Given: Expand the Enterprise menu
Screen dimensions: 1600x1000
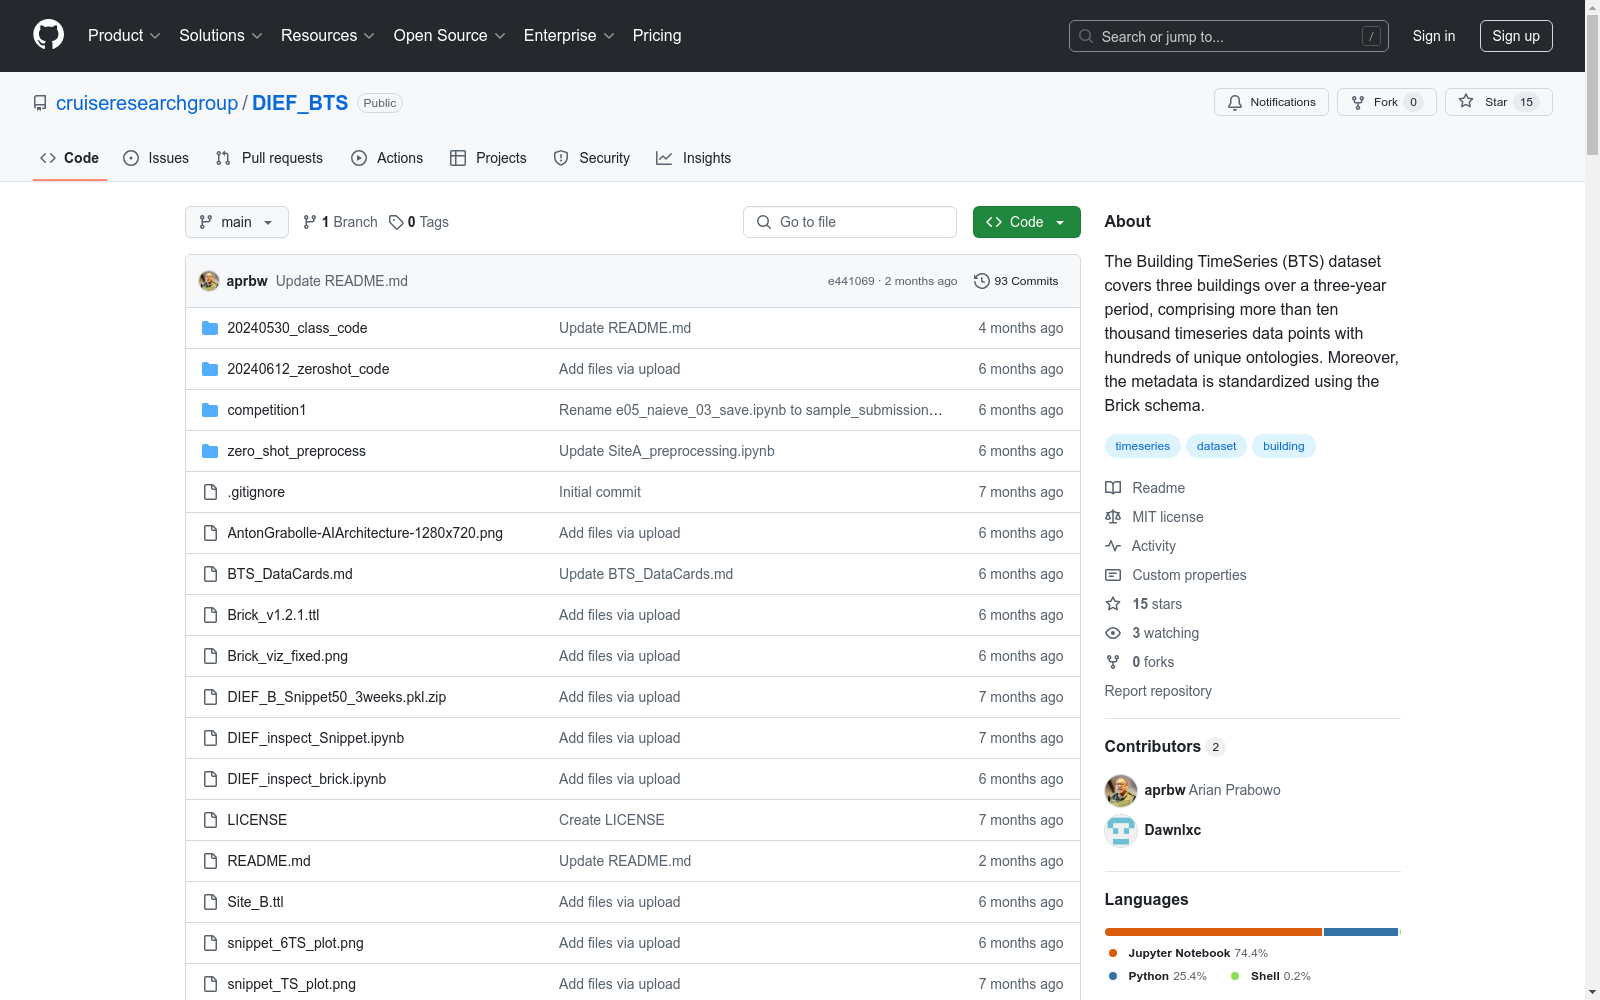Looking at the screenshot, I should [569, 35].
